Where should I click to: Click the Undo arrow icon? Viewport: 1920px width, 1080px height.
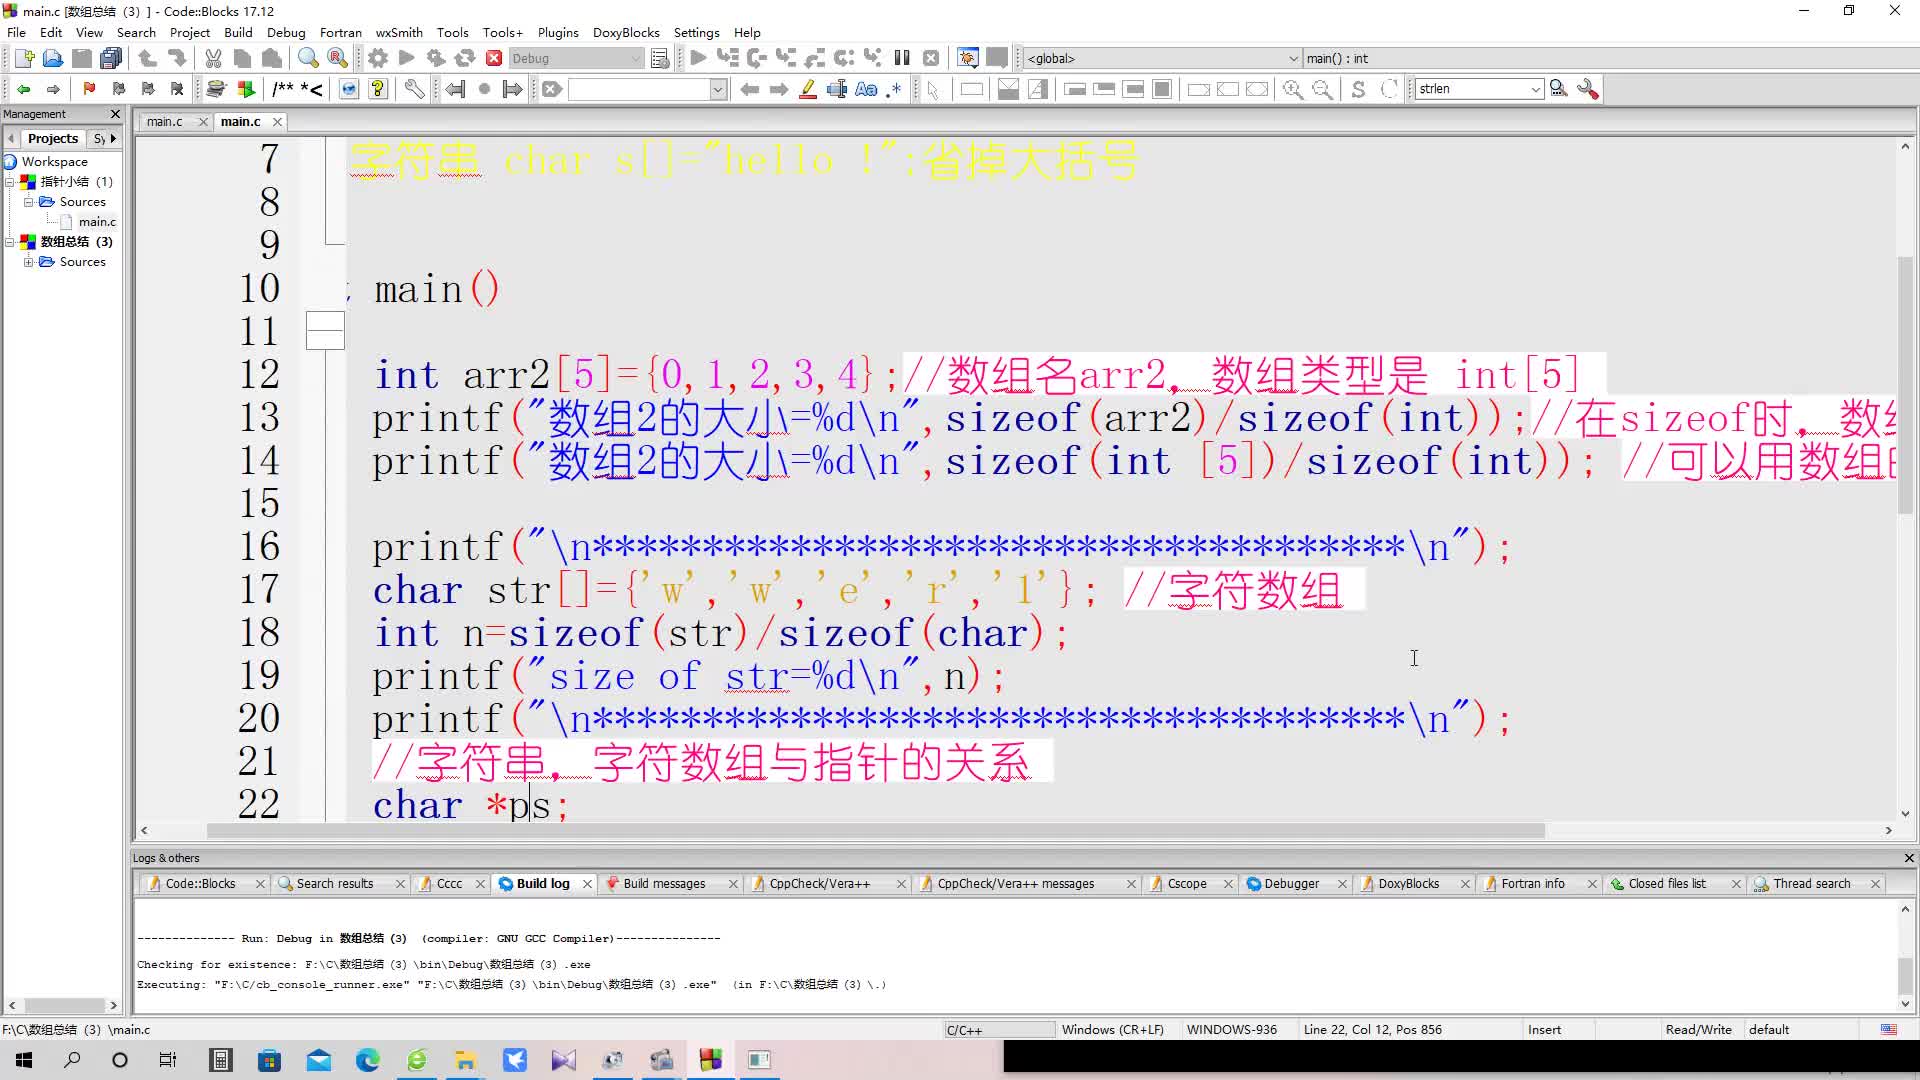148,58
